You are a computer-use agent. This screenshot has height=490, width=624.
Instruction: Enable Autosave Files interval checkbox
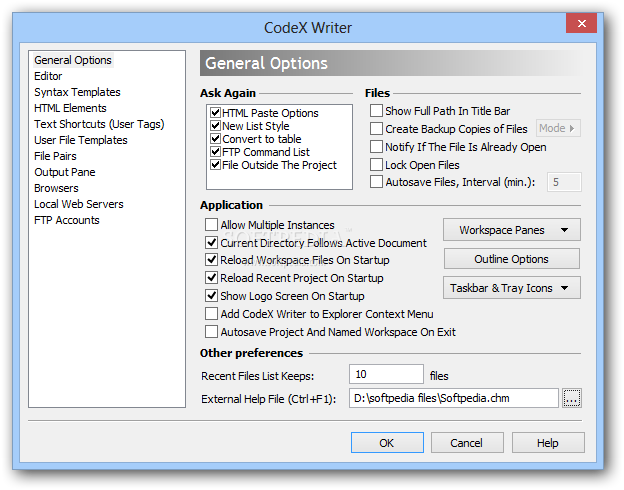coord(376,182)
